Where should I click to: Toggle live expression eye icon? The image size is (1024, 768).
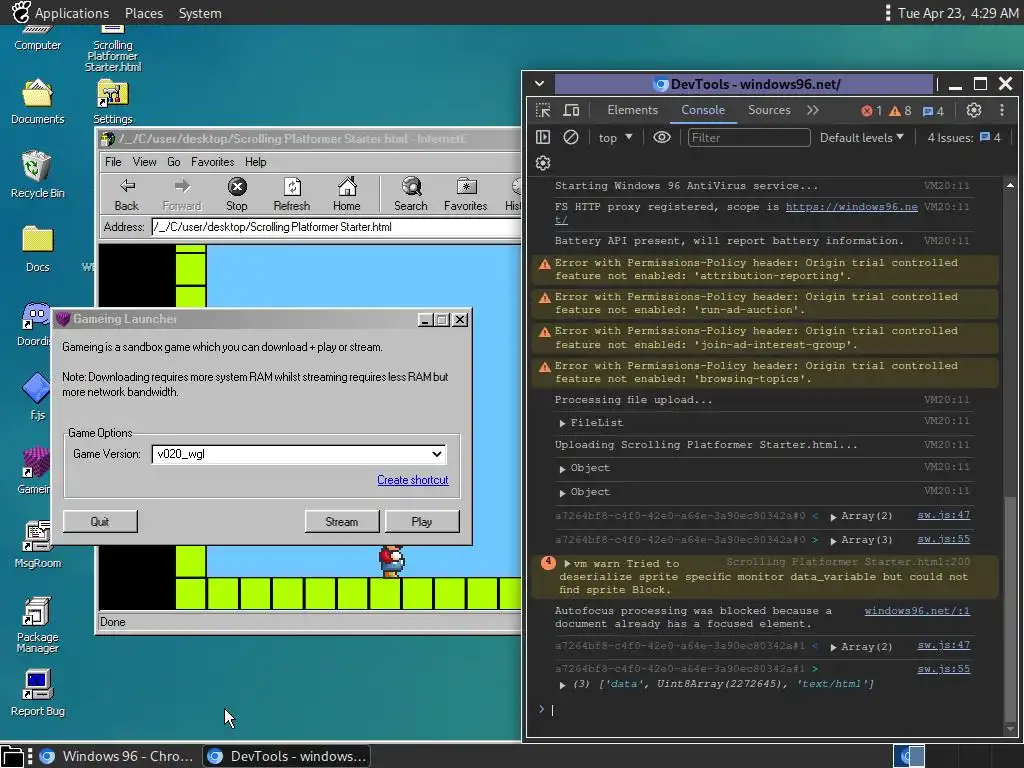point(662,137)
